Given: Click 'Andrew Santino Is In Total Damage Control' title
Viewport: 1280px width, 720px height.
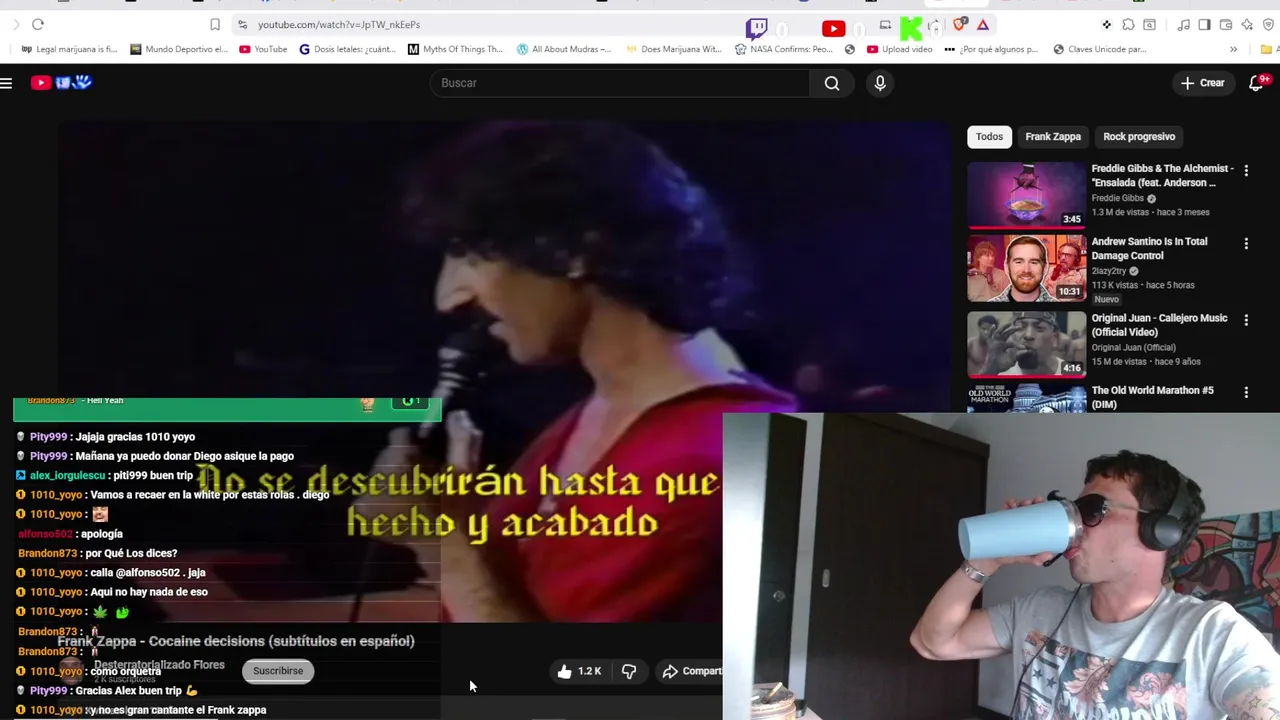Looking at the screenshot, I should pyautogui.click(x=1149, y=248).
